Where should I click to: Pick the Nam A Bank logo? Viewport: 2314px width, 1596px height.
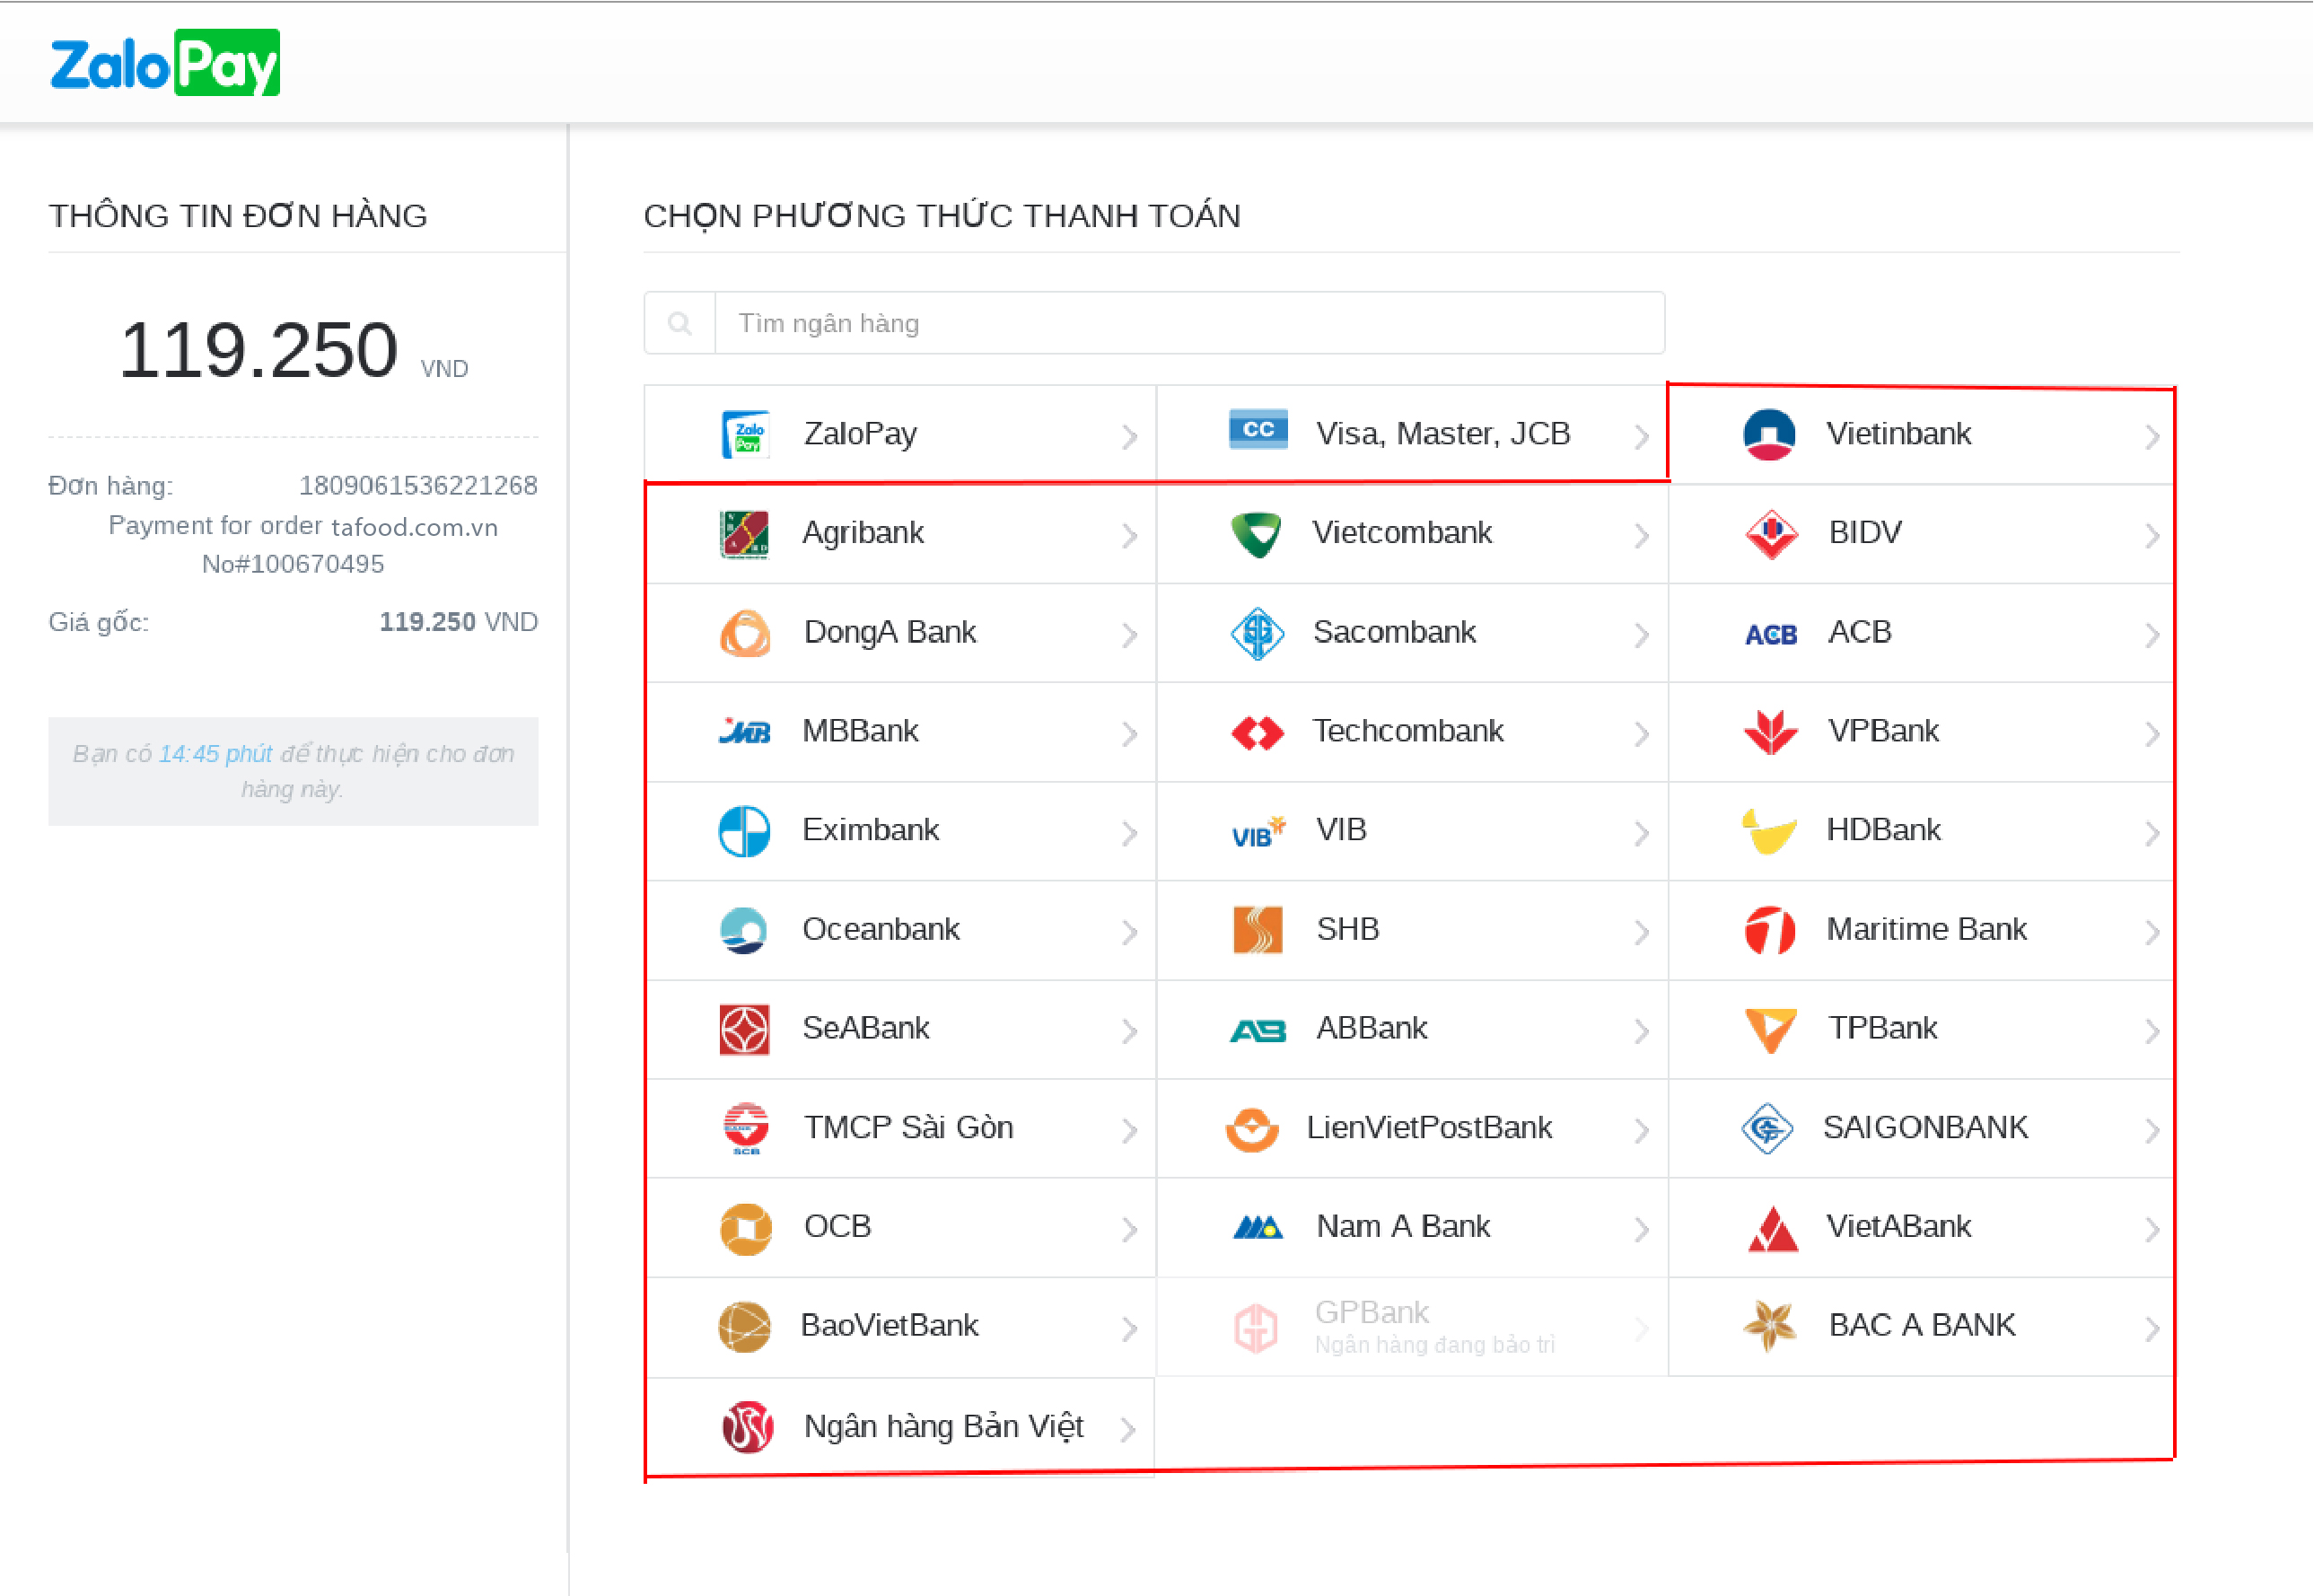coord(1258,1226)
